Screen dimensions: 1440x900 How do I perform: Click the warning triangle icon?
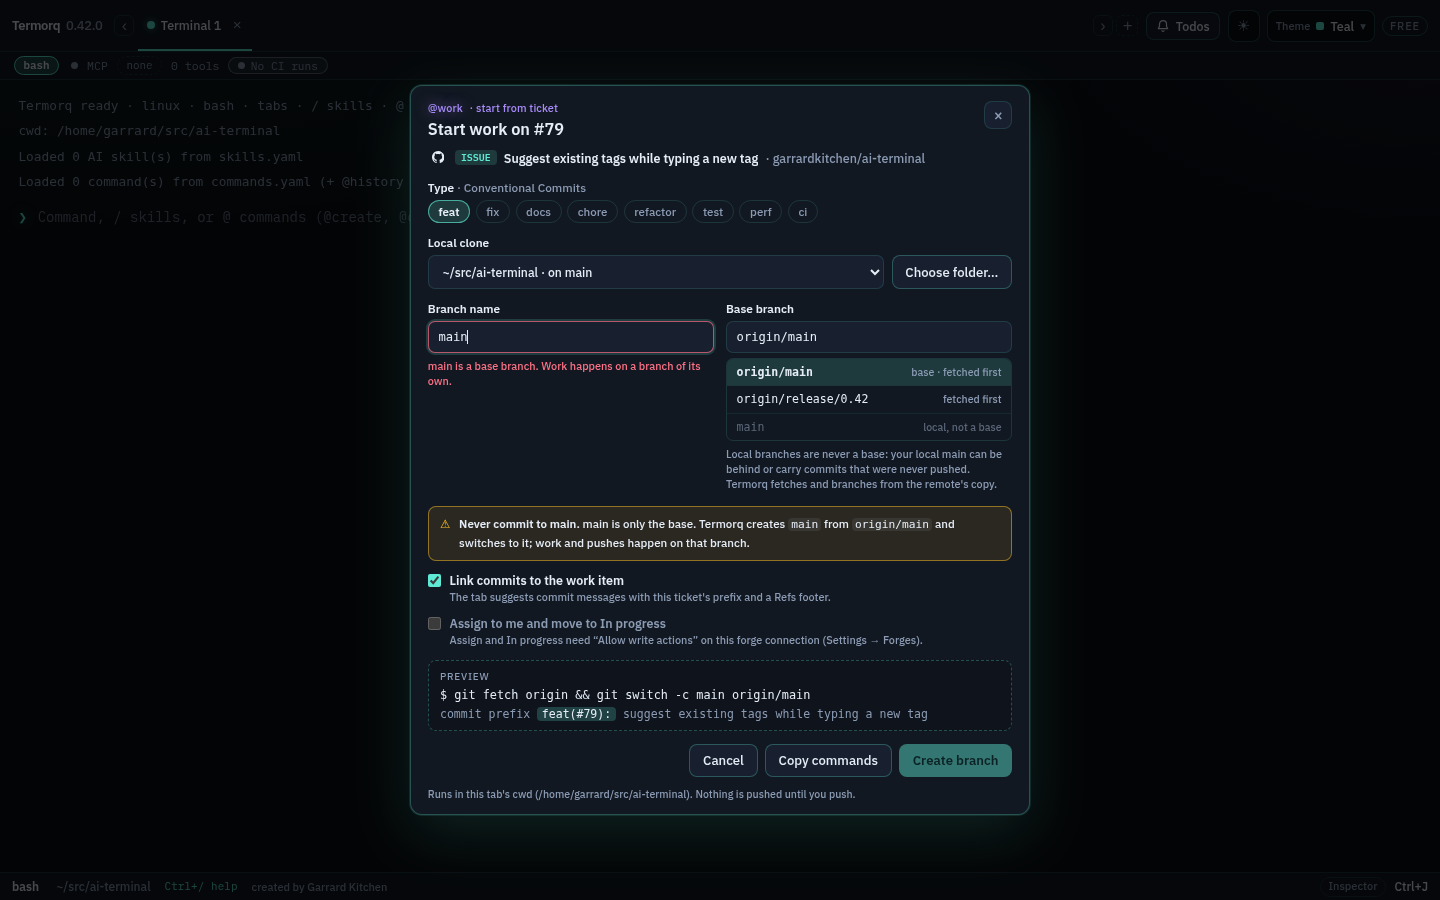pyautogui.click(x=445, y=524)
